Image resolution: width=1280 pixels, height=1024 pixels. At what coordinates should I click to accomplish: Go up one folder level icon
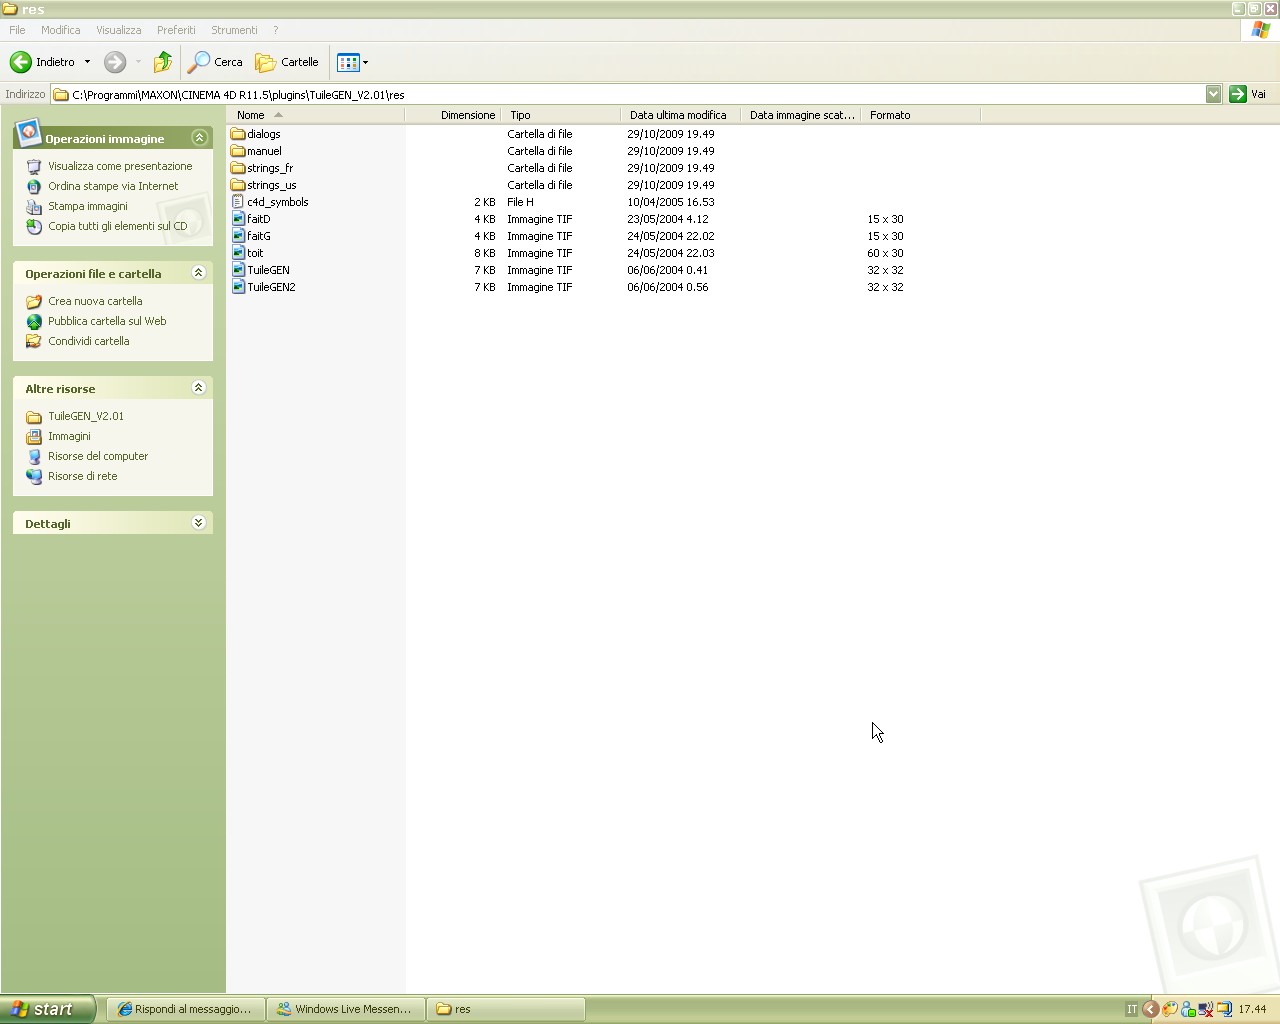coord(162,62)
